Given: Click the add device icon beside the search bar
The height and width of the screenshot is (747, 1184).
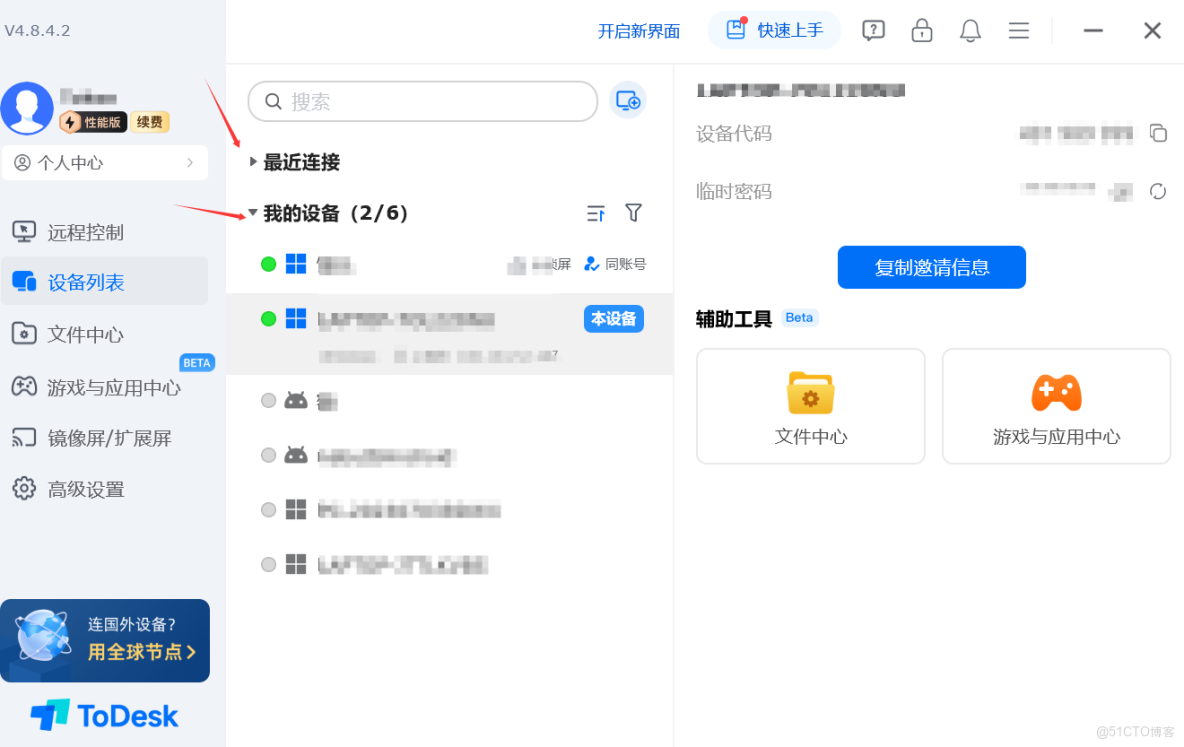Looking at the screenshot, I should pos(628,100).
